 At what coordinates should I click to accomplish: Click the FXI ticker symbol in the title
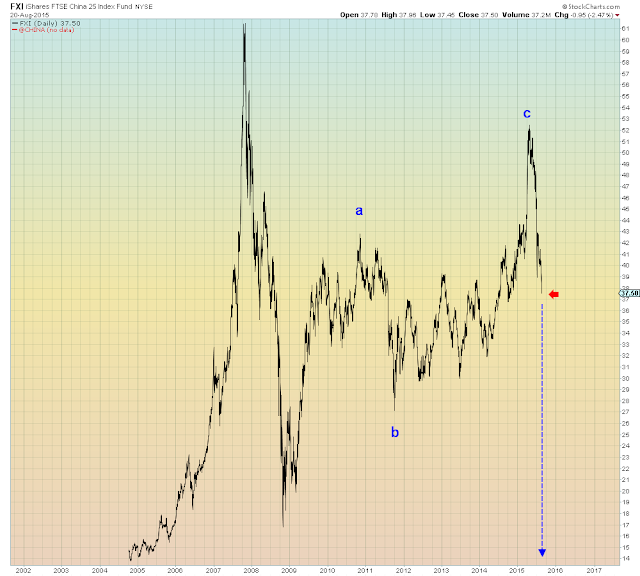17,6
